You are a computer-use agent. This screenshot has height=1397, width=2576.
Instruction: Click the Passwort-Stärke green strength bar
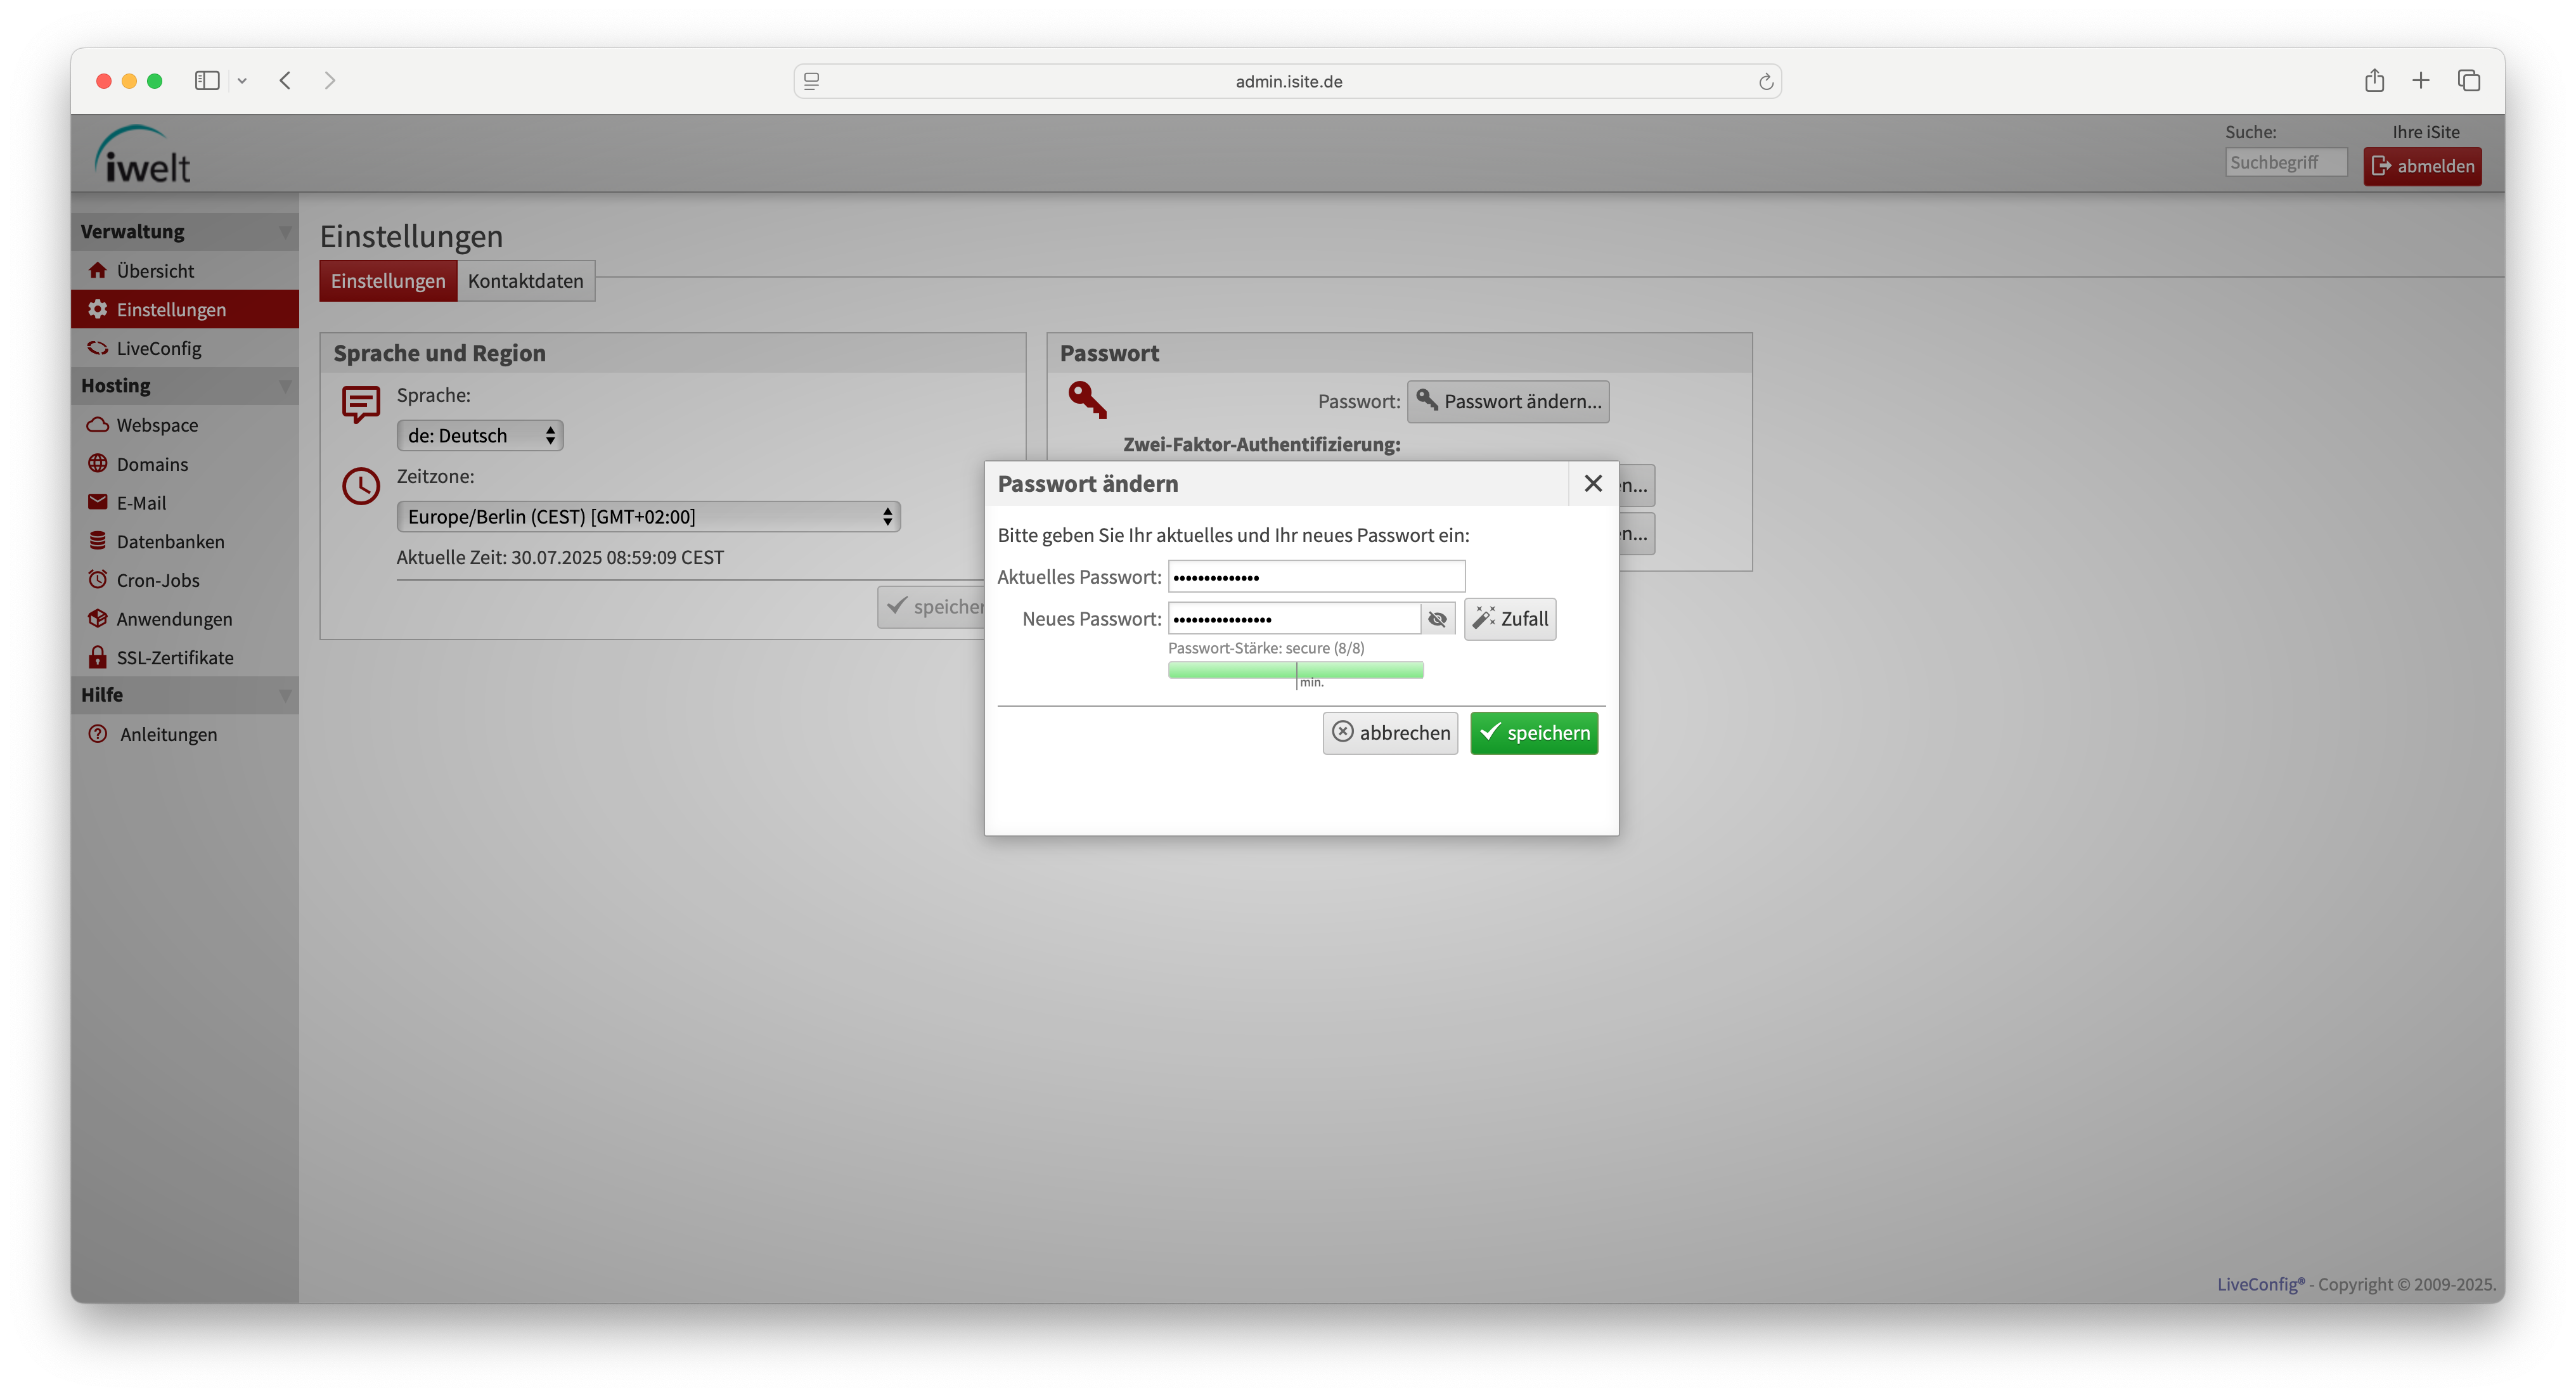1295,670
